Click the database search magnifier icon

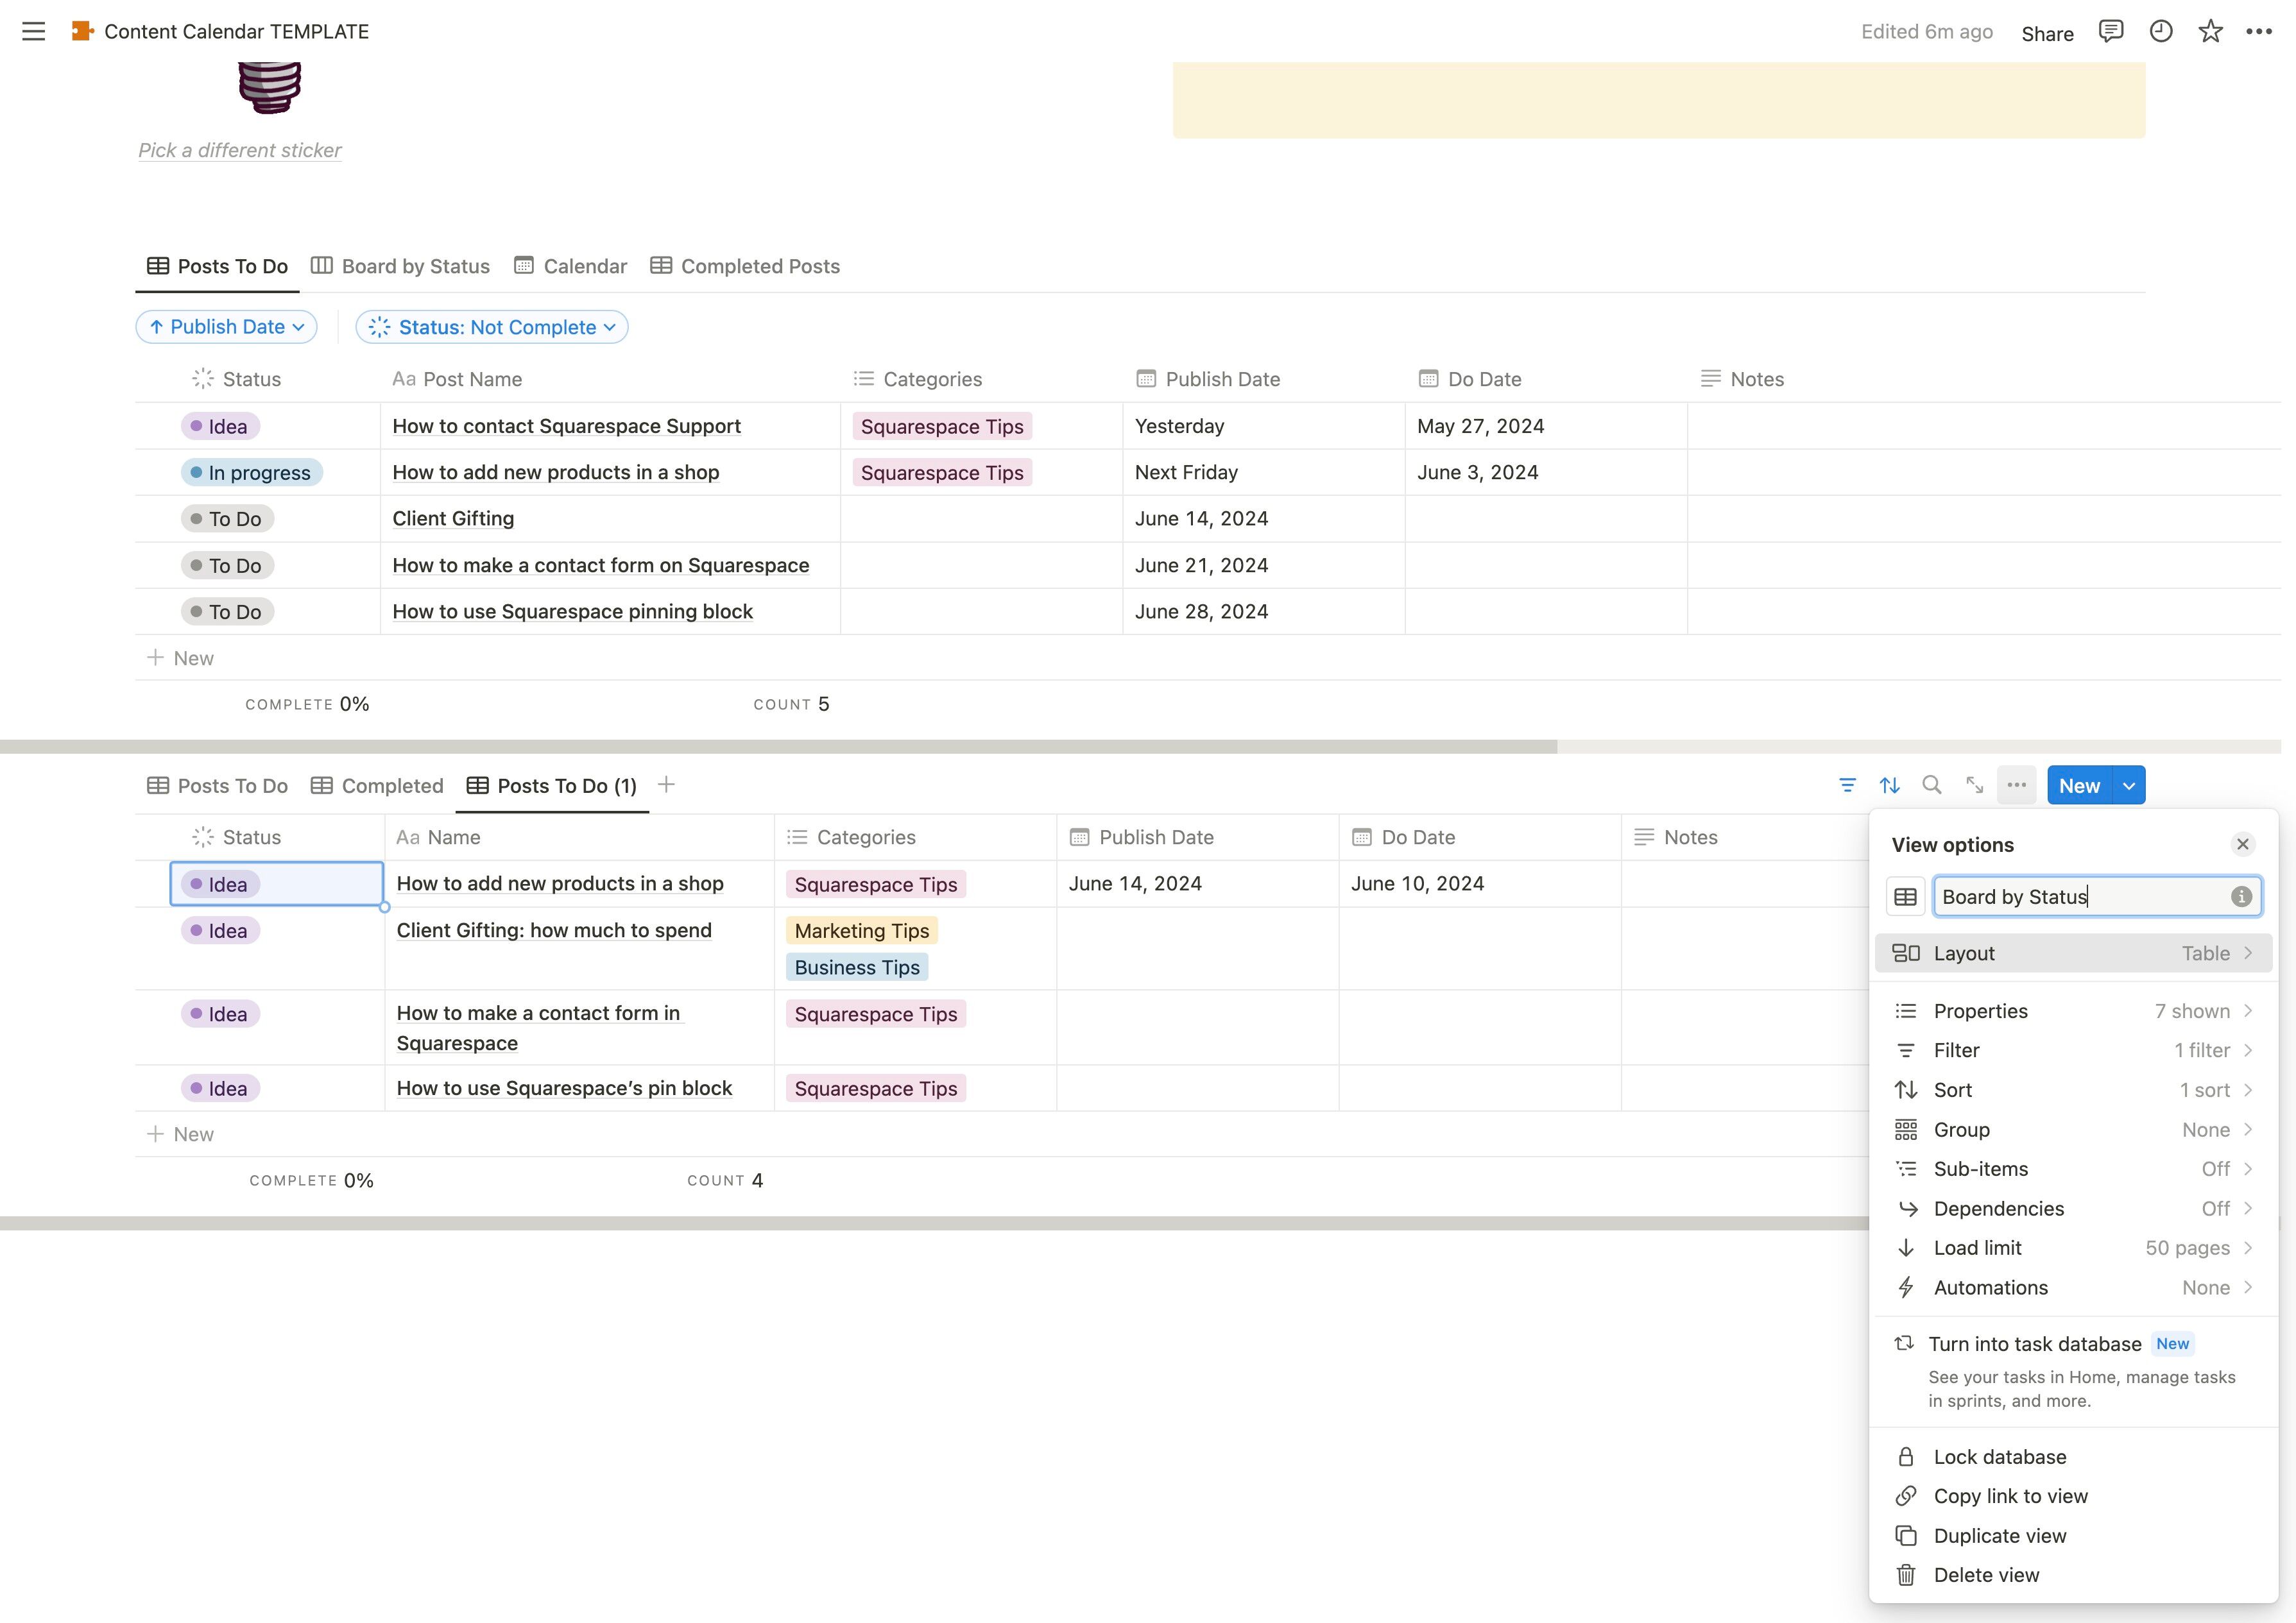[x=1932, y=786]
